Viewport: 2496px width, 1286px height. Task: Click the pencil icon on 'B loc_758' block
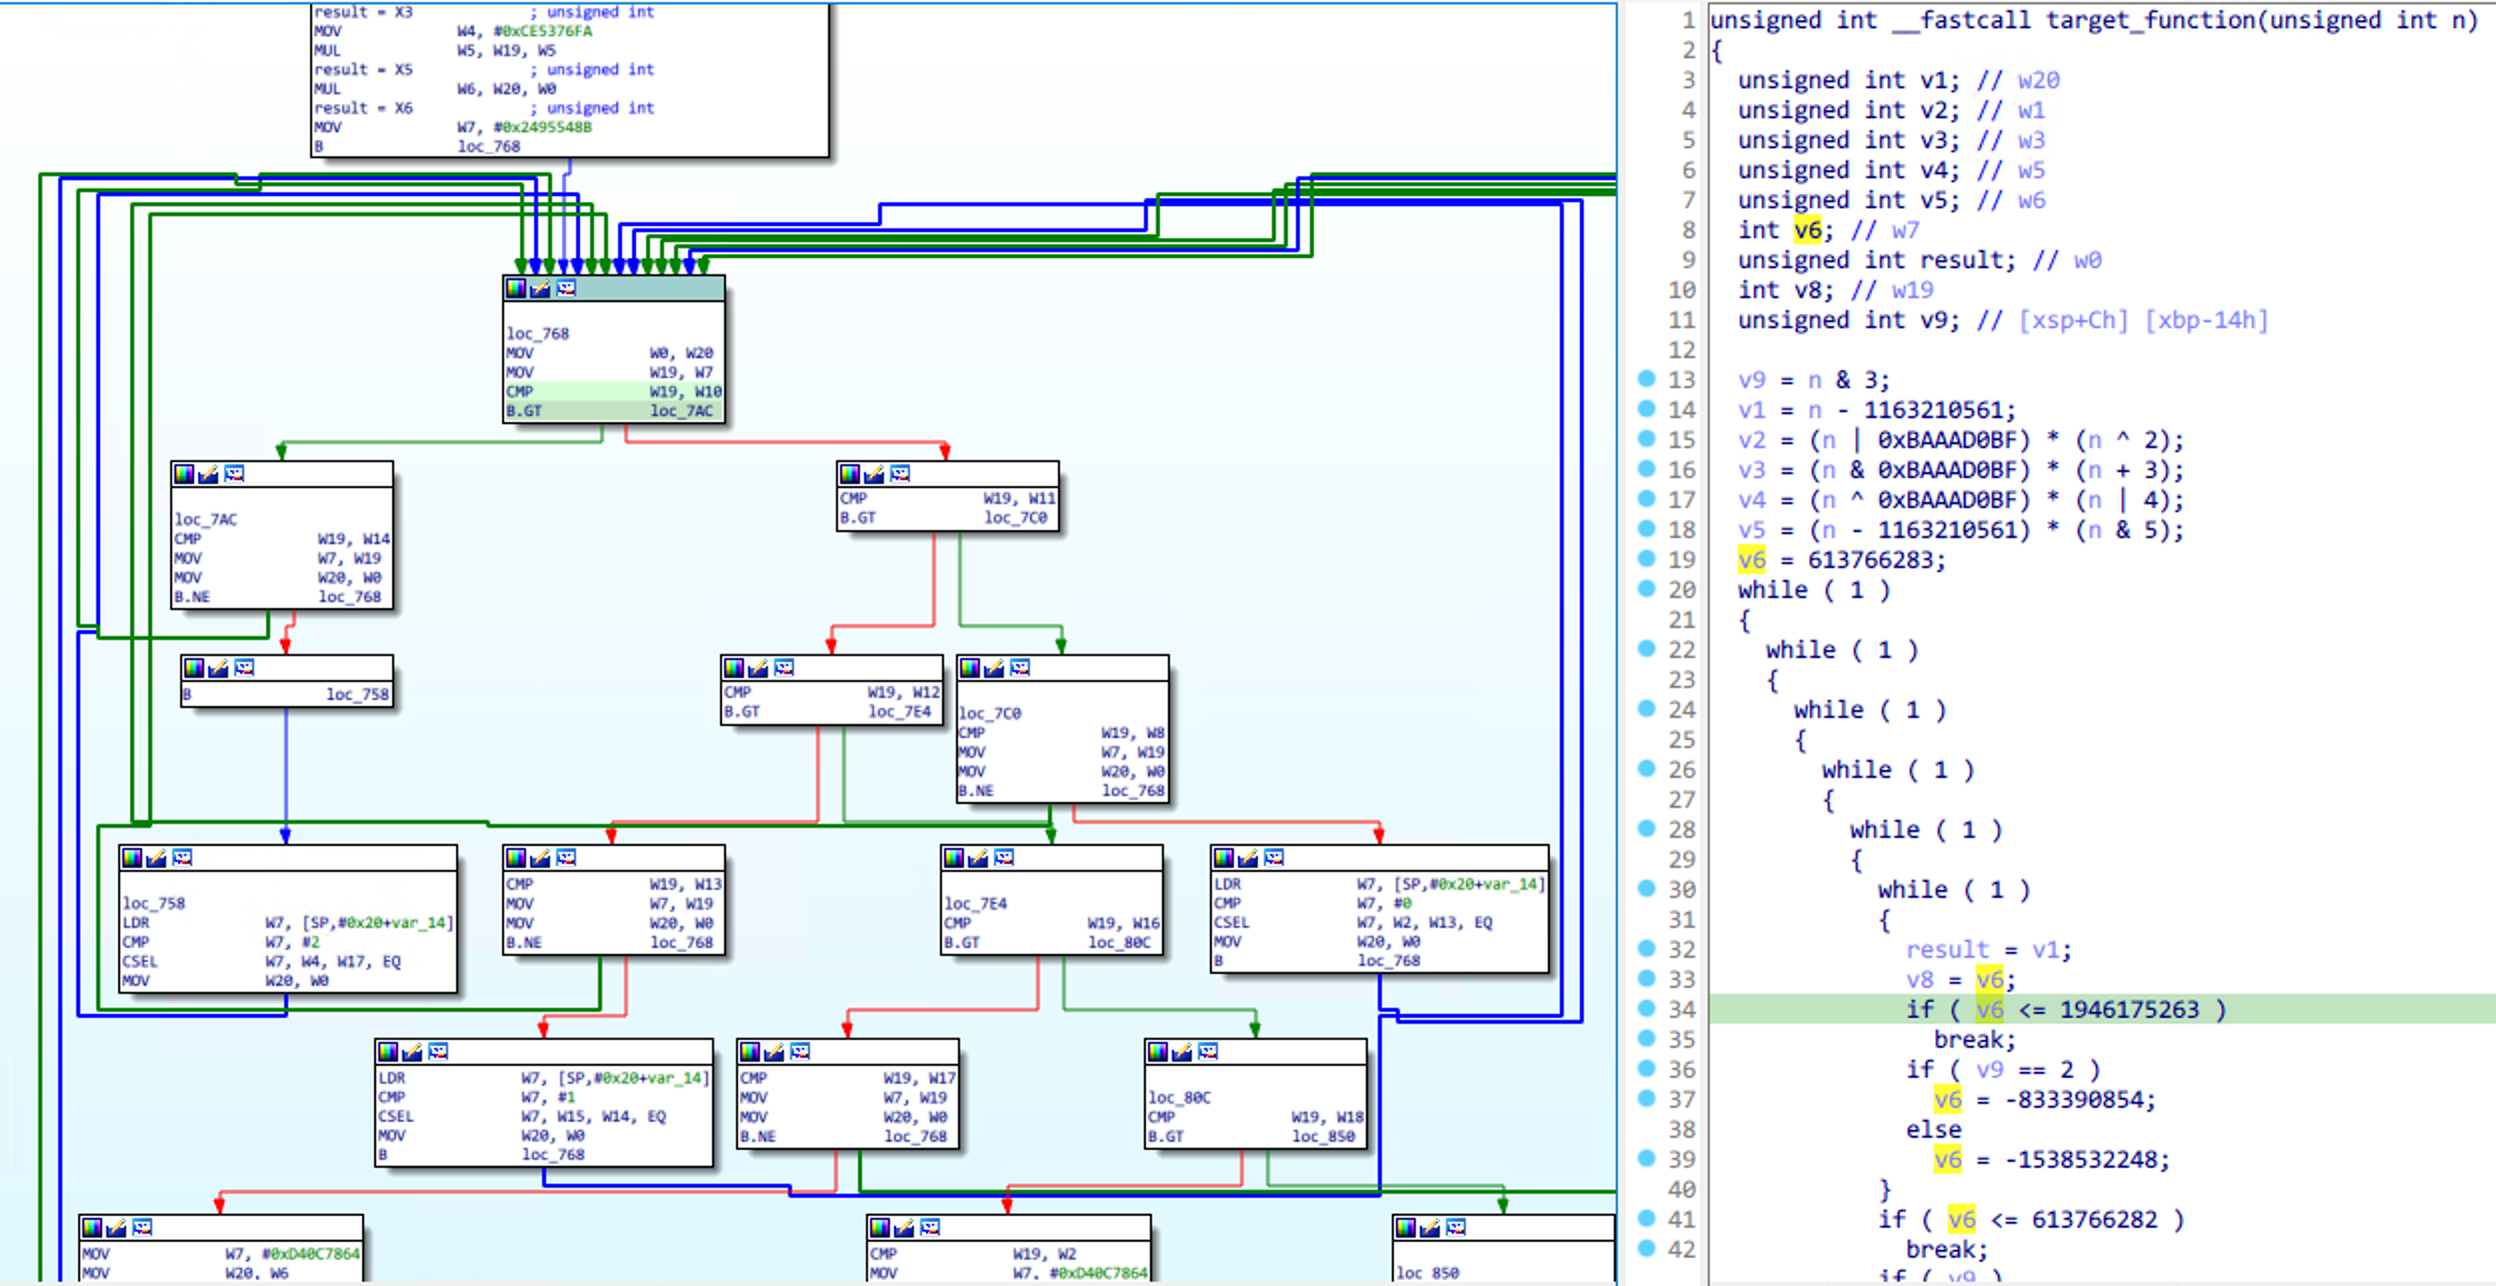coord(218,668)
